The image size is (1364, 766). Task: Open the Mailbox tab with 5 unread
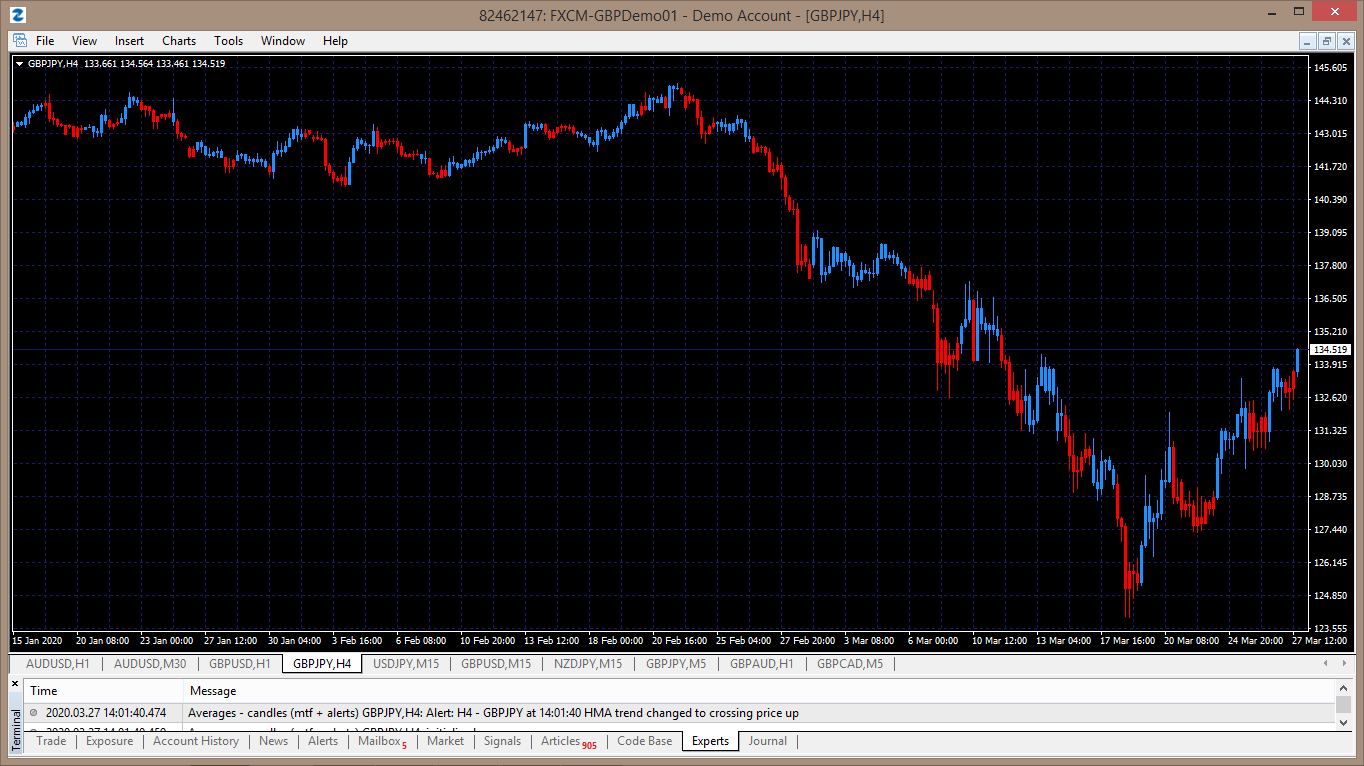point(382,741)
